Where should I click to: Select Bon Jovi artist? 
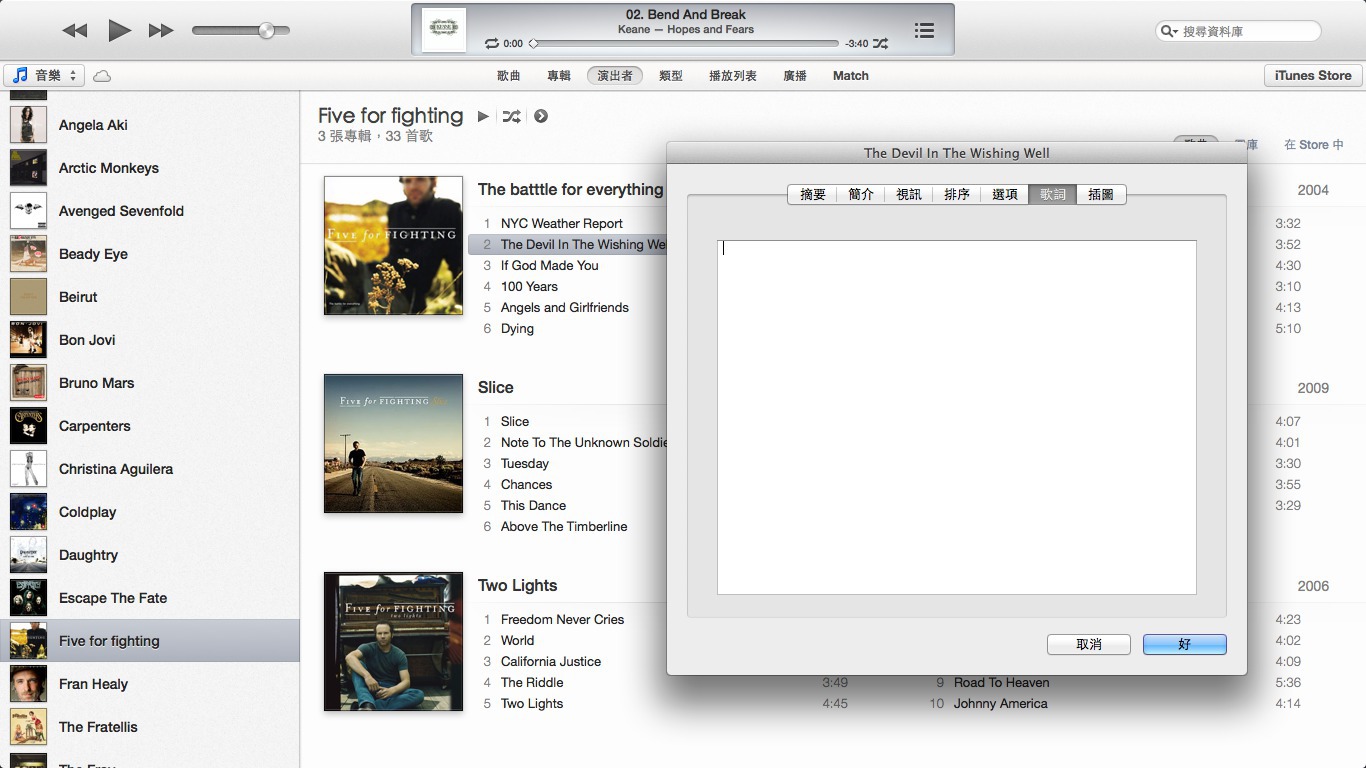click(150, 340)
